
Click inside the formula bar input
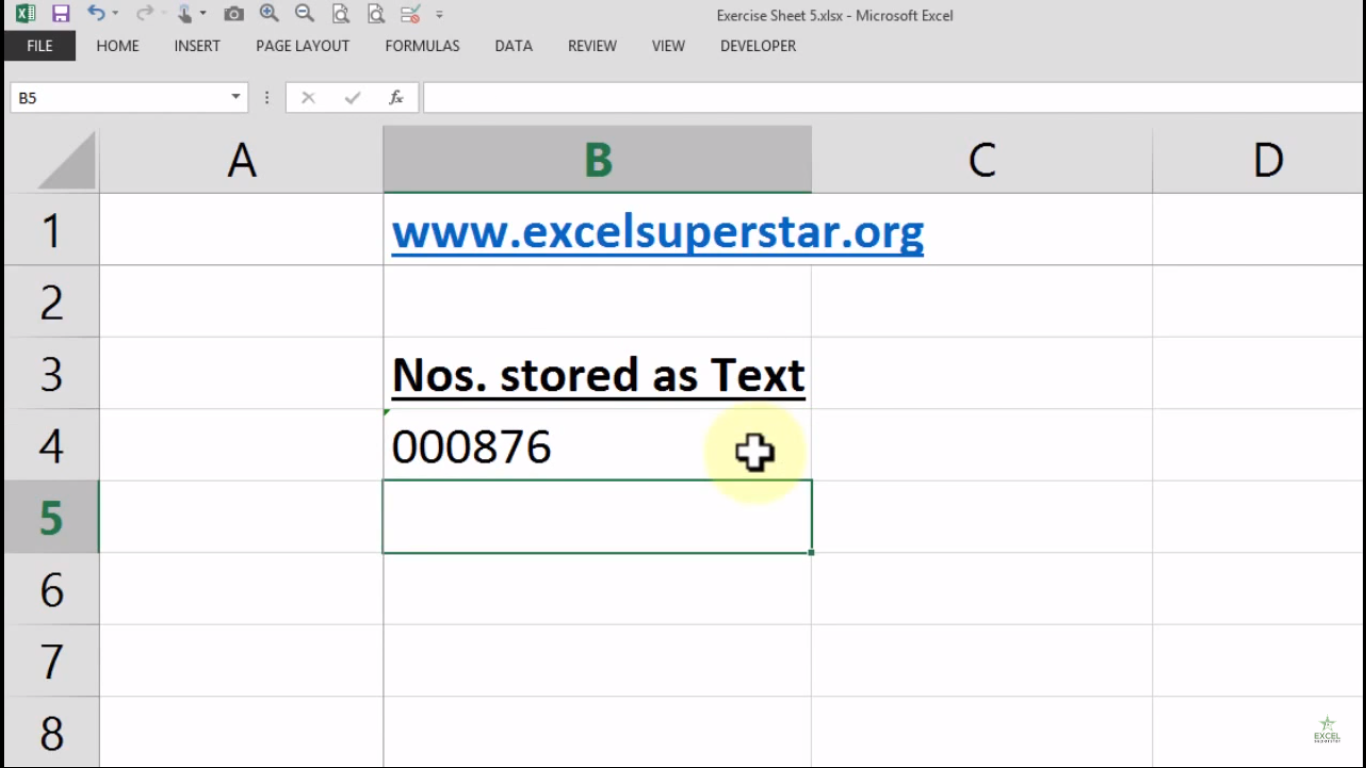coord(894,97)
